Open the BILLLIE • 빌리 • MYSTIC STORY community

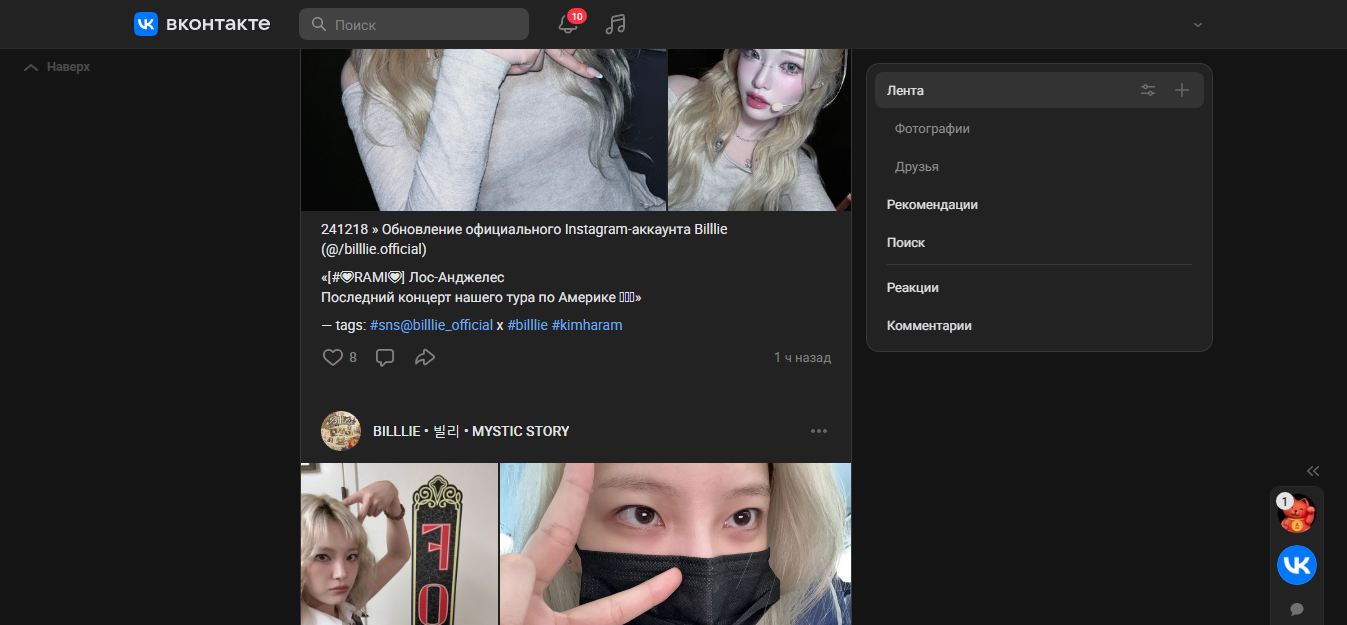471,431
